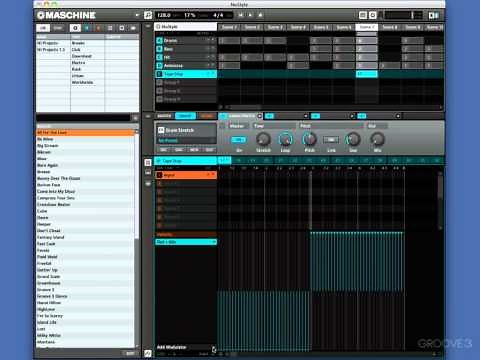Click the controller panel icon at far right
The width and height of the screenshot is (480, 360).
[x=433, y=15]
